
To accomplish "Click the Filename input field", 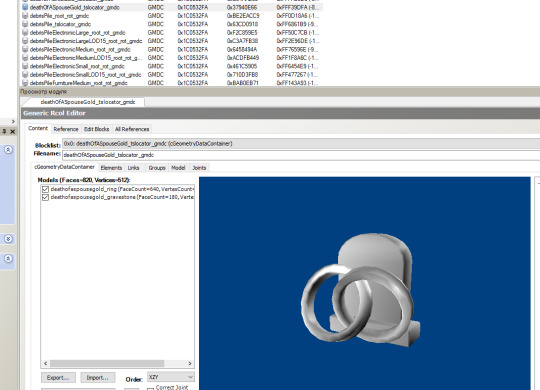I will click(301, 155).
